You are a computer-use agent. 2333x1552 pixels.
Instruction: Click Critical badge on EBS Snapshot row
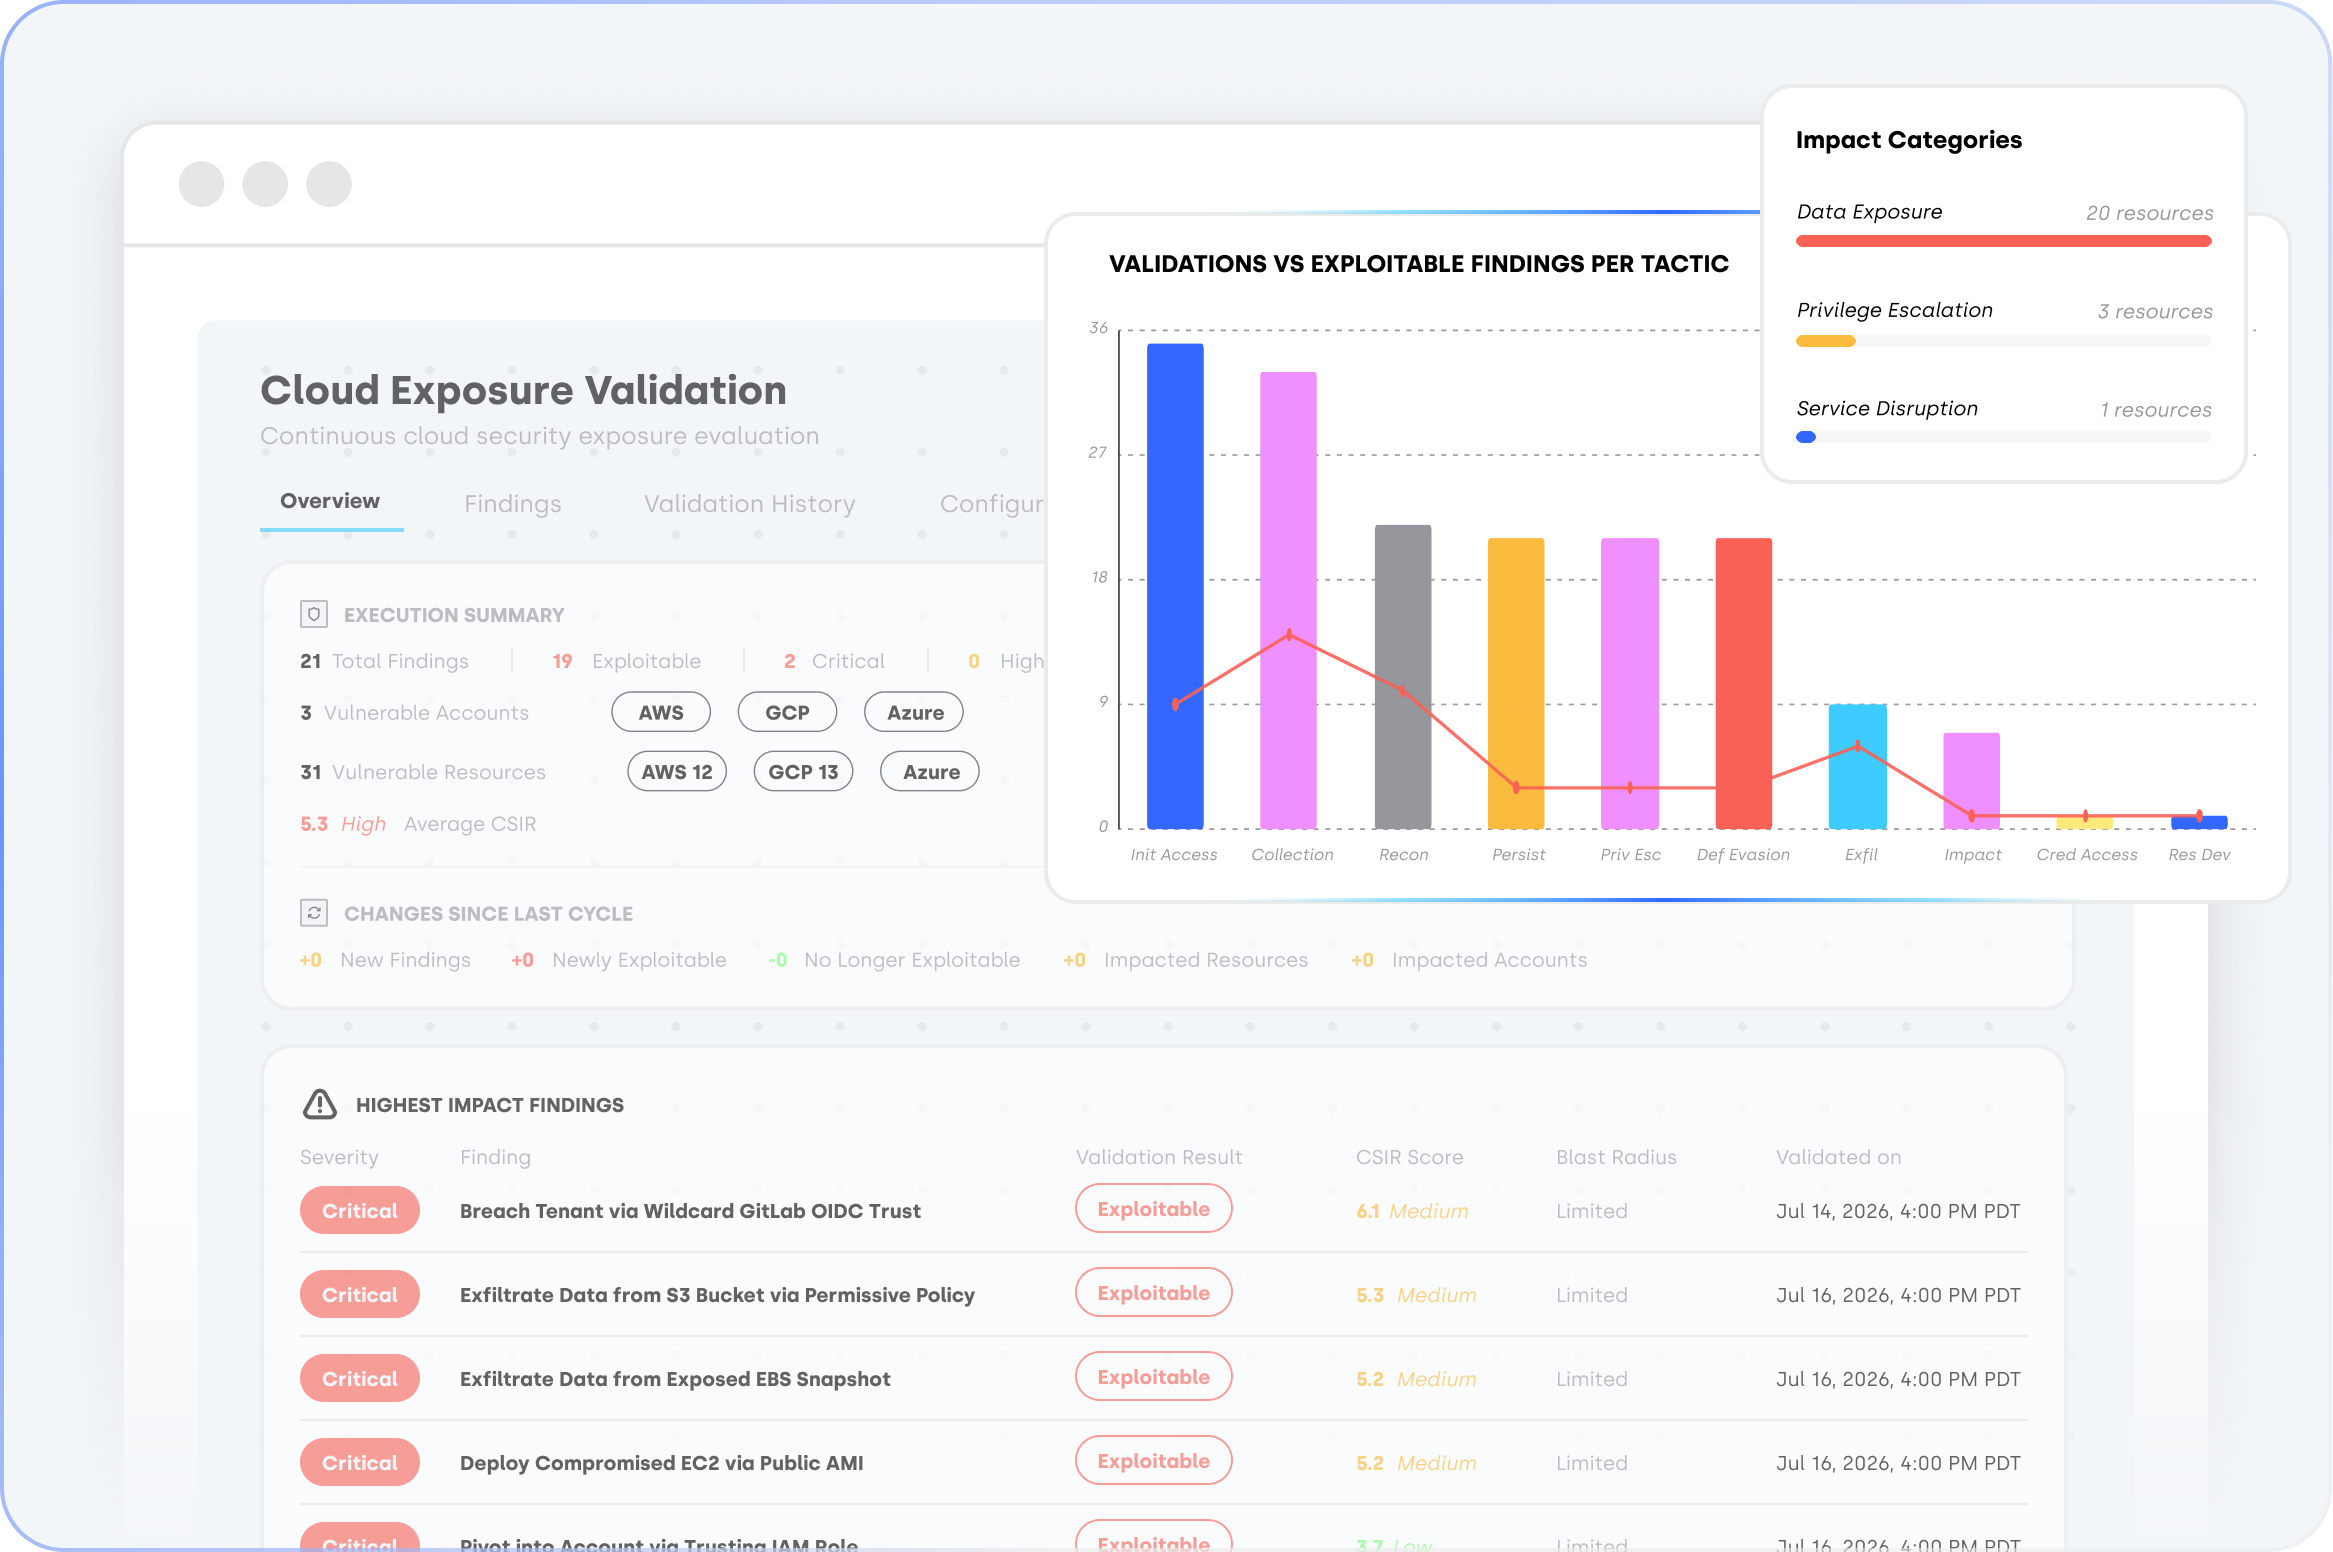click(x=360, y=1379)
